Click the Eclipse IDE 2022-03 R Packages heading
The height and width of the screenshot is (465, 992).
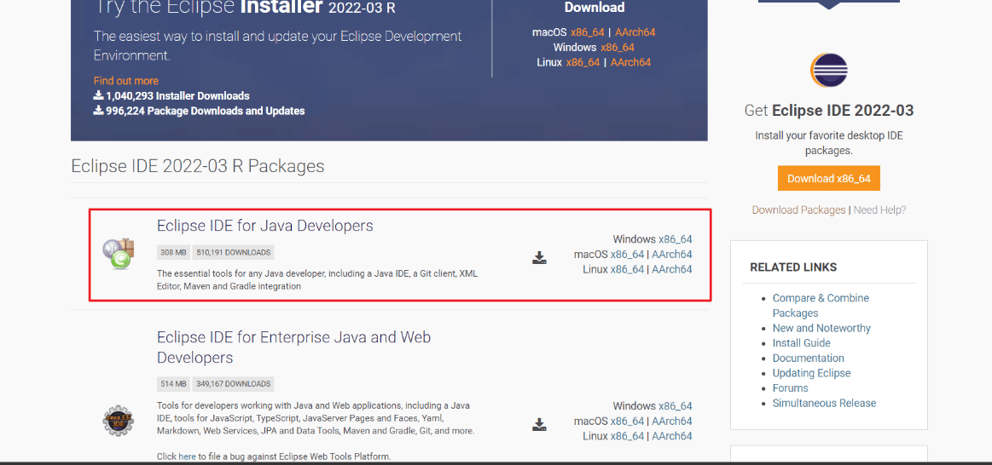pos(197,166)
